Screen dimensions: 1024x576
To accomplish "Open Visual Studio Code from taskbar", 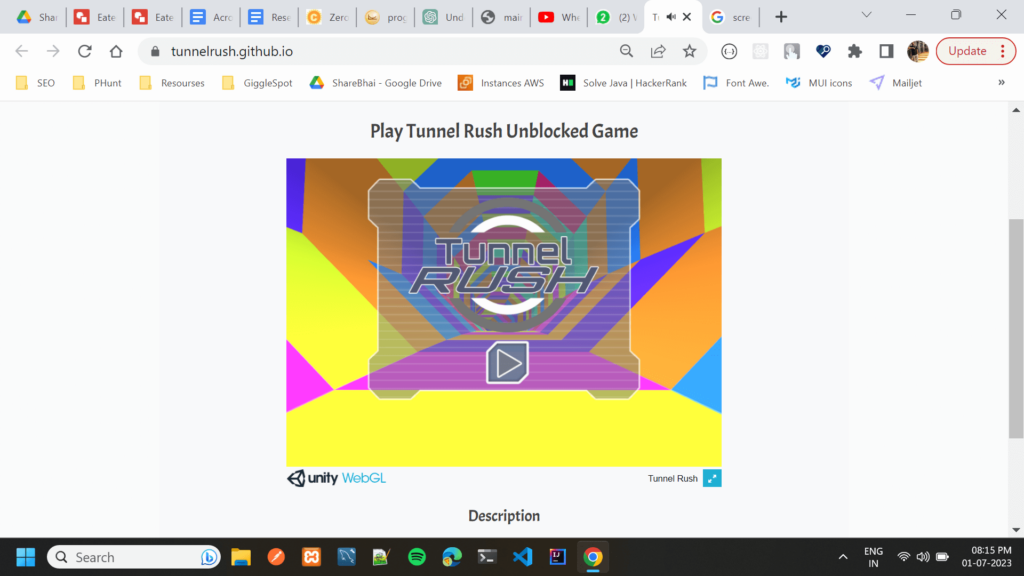I will (522, 557).
